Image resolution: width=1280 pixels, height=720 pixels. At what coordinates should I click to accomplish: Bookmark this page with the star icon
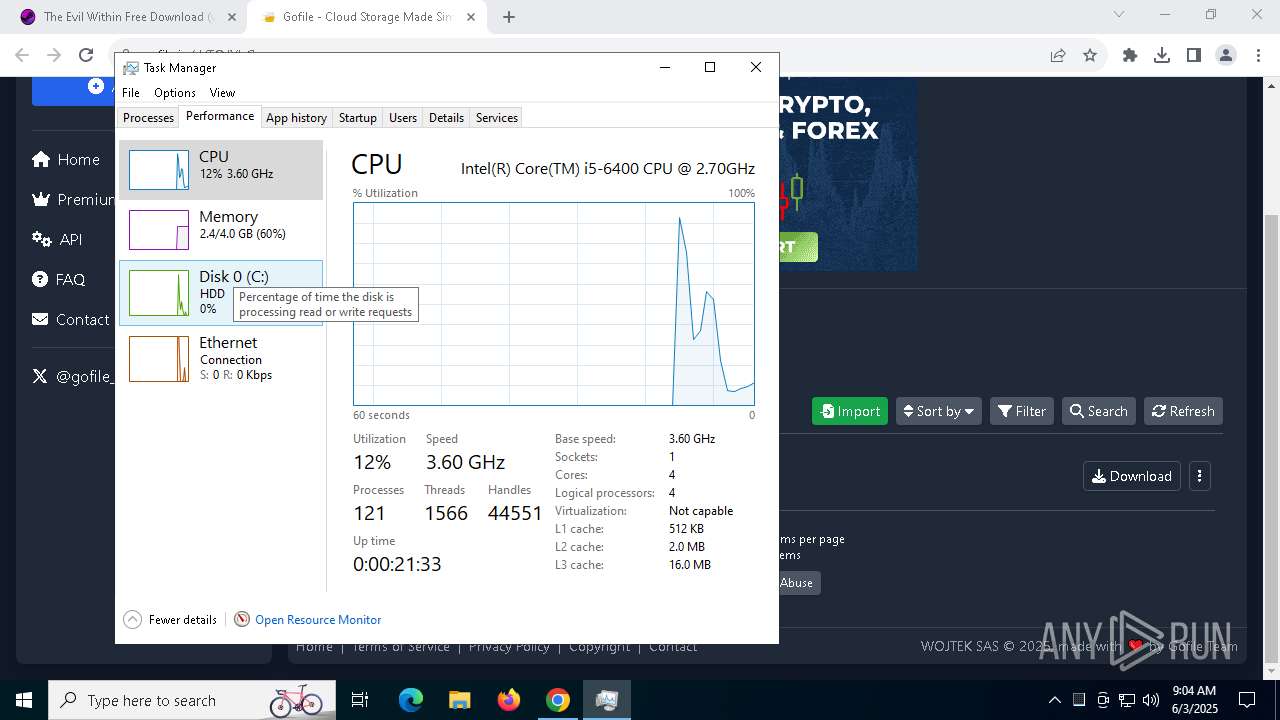[1090, 56]
